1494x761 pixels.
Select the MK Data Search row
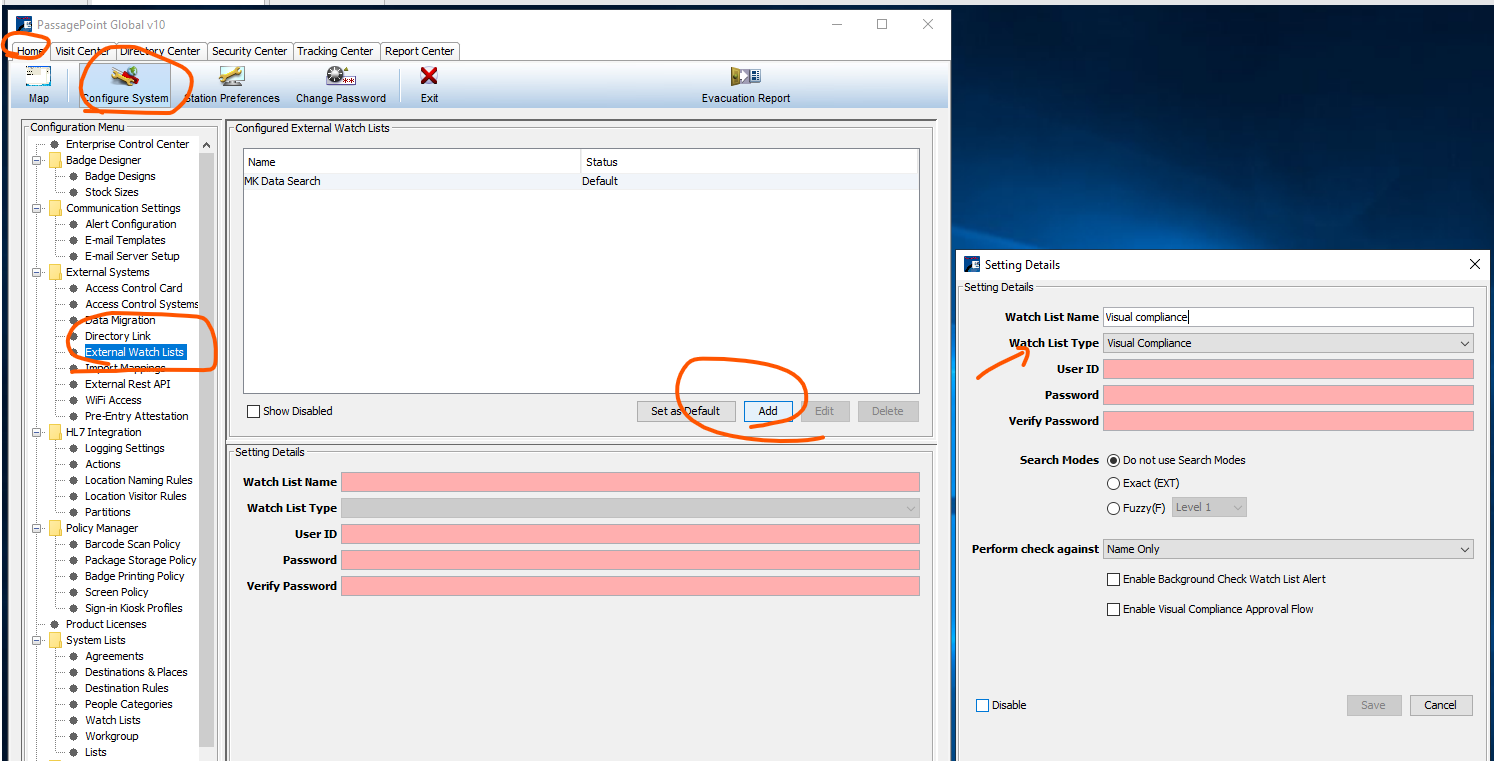[580, 181]
